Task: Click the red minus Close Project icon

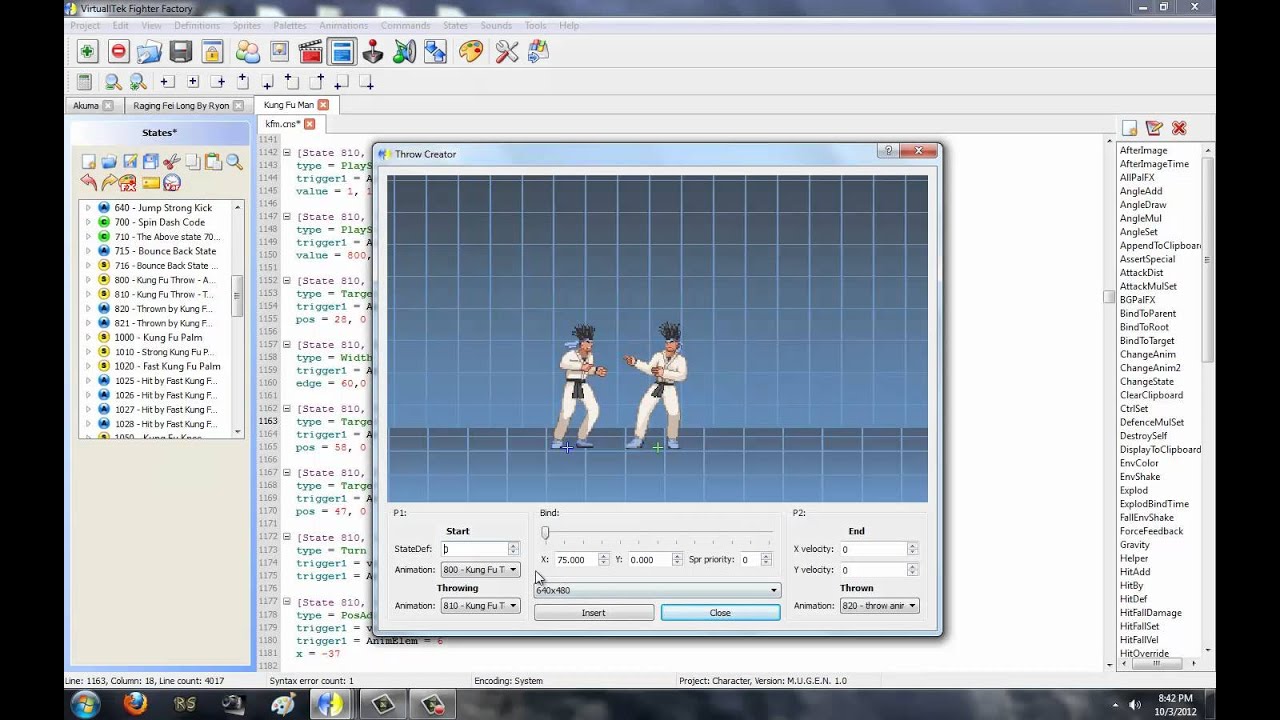Action: (118, 52)
